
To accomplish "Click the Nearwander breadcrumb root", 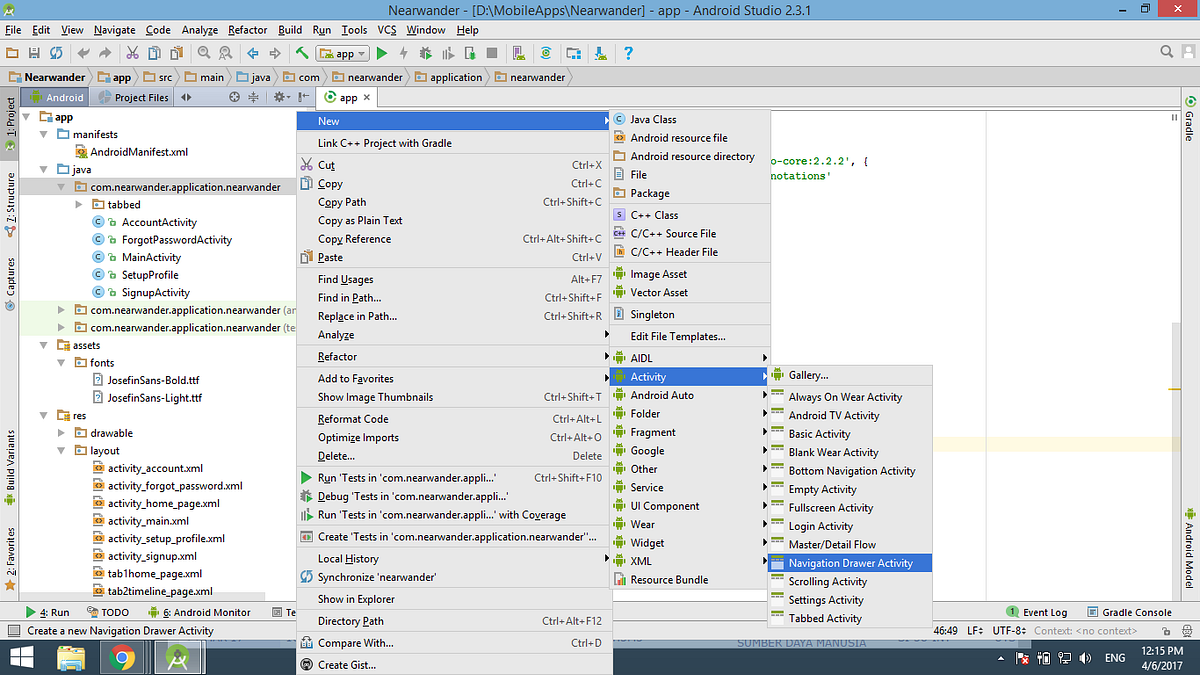I will point(46,77).
